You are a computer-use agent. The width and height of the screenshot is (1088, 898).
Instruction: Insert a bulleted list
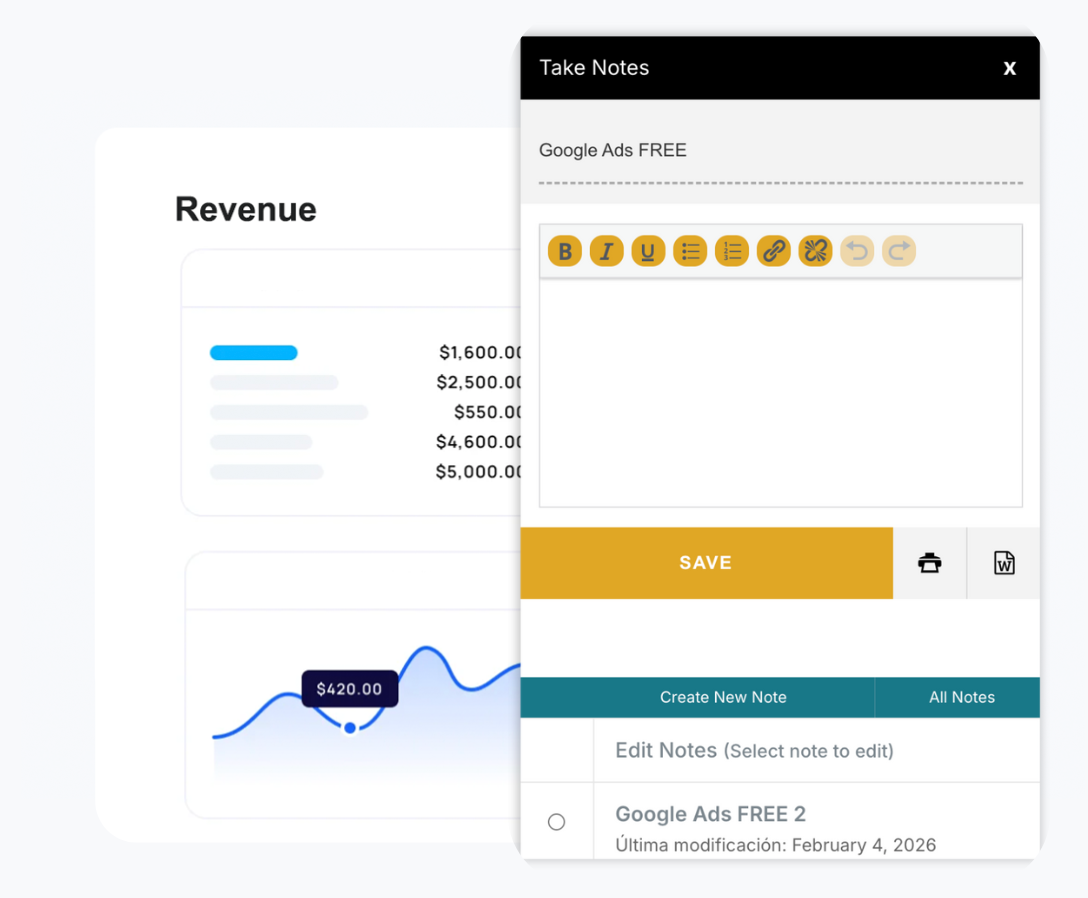point(690,251)
